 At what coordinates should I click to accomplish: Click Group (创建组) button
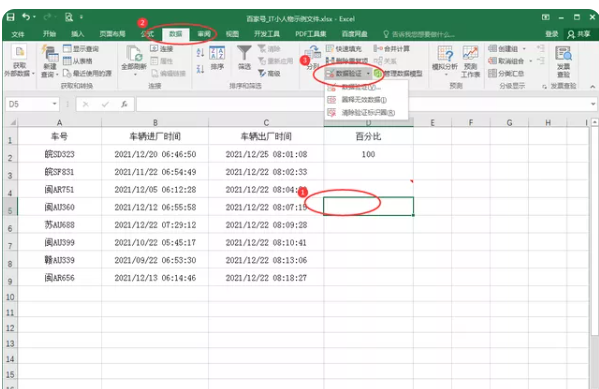(503, 49)
